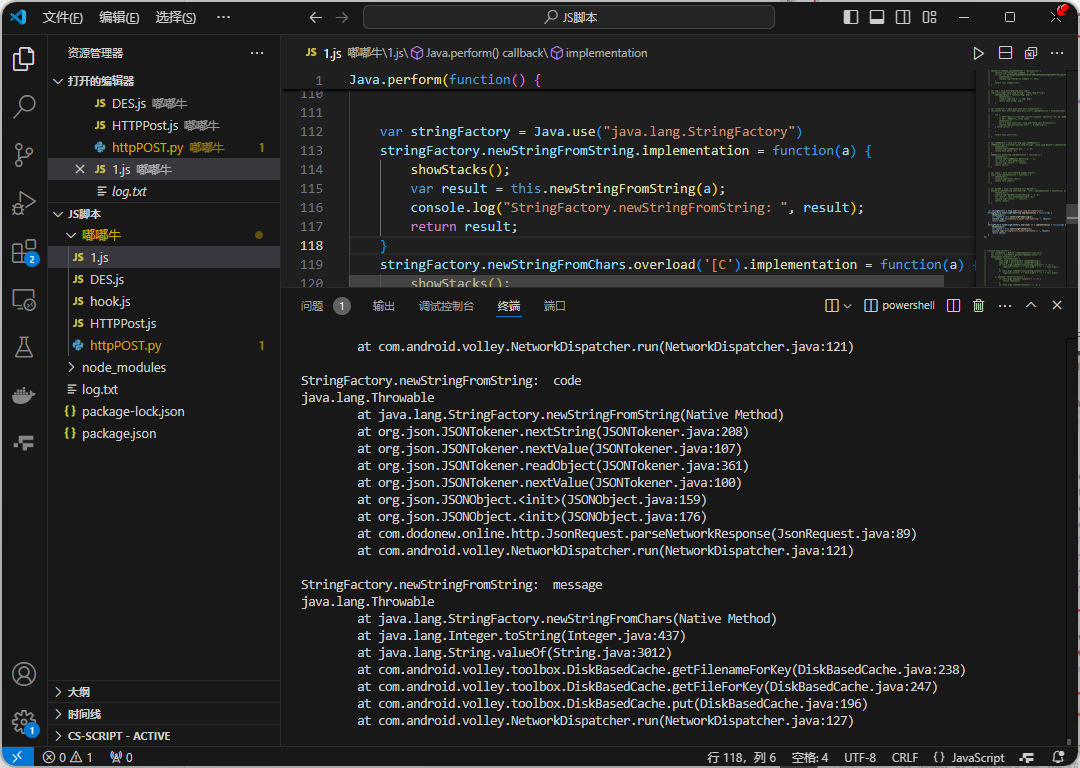Expand the node_modules folder
The width and height of the screenshot is (1080, 768).
click(124, 367)
